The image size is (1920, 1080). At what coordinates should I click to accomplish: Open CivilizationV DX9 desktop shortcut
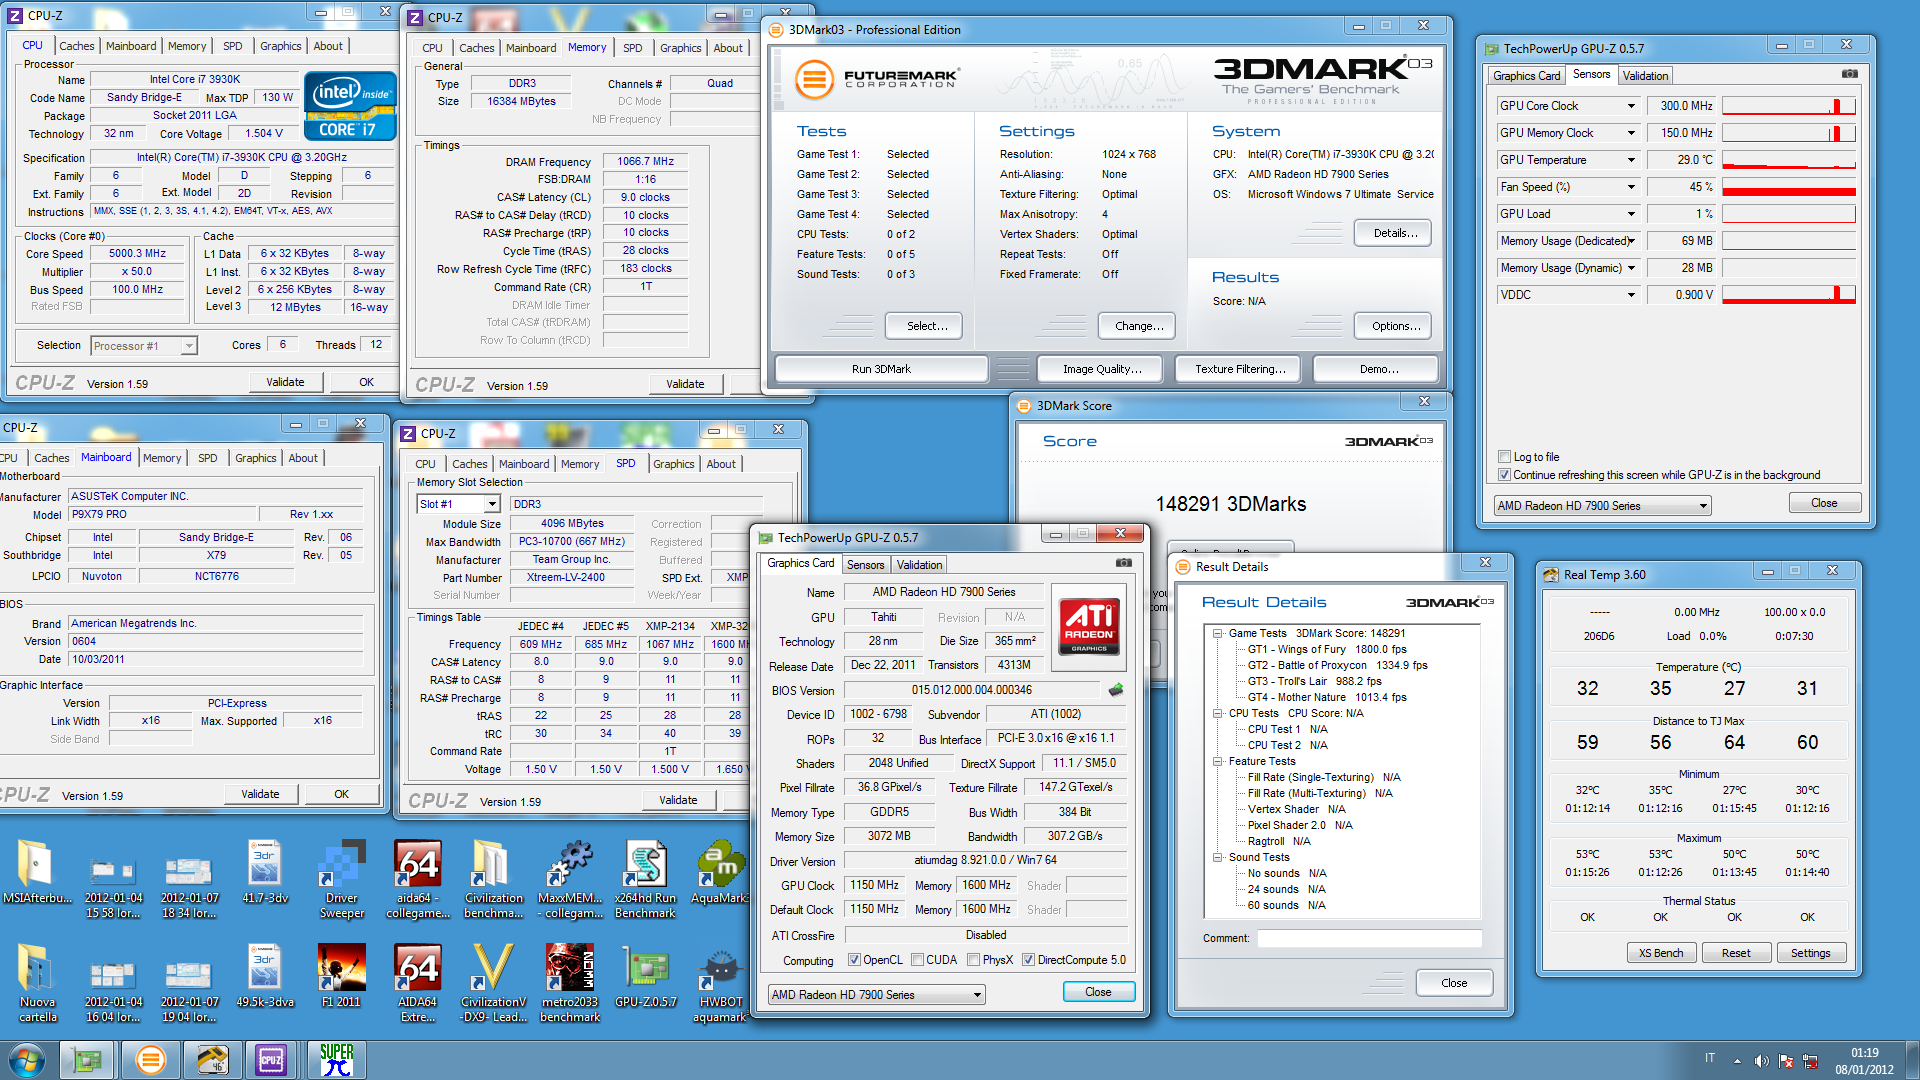click(x=493, y=983)
